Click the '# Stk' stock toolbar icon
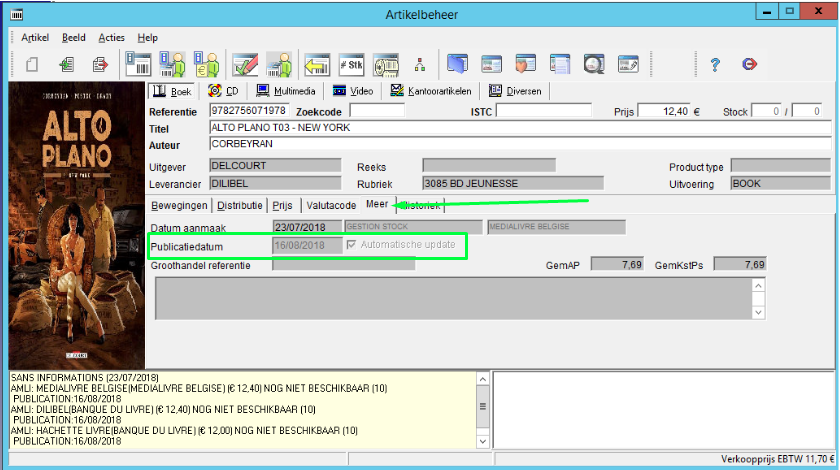 (x=351, y=64)
